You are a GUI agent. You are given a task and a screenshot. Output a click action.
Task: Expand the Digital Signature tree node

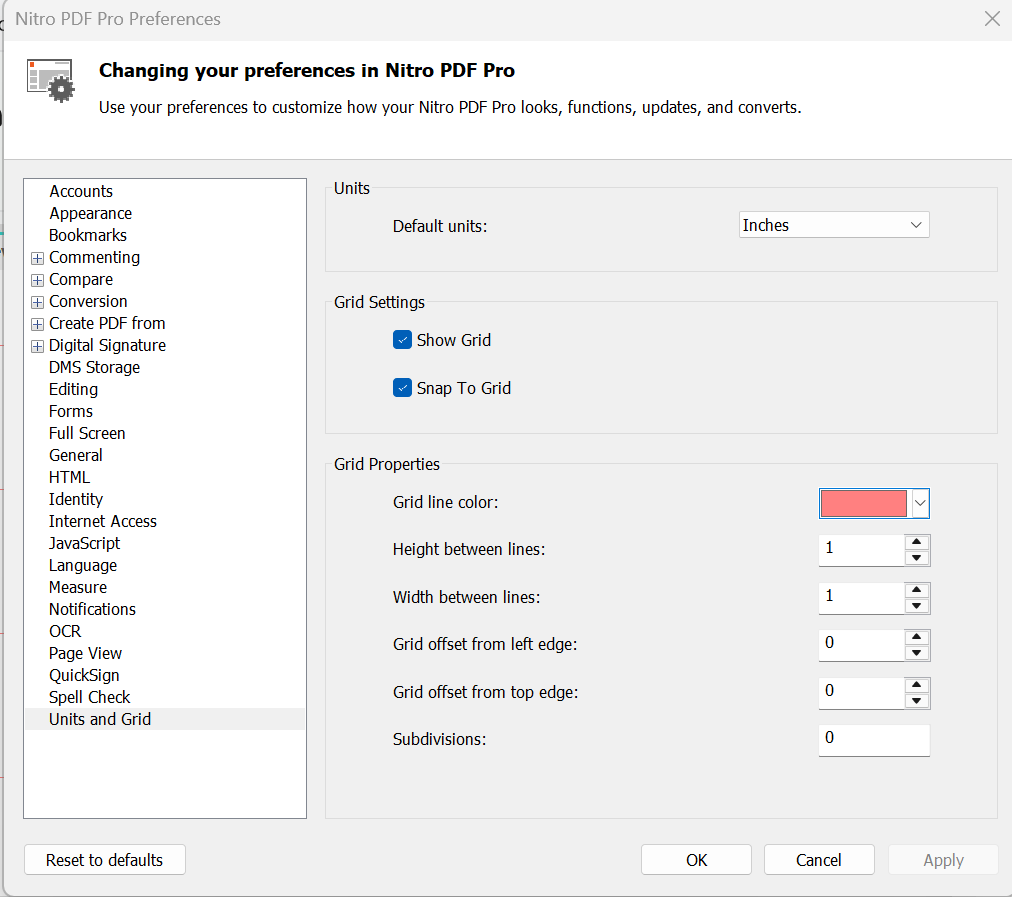37,347
